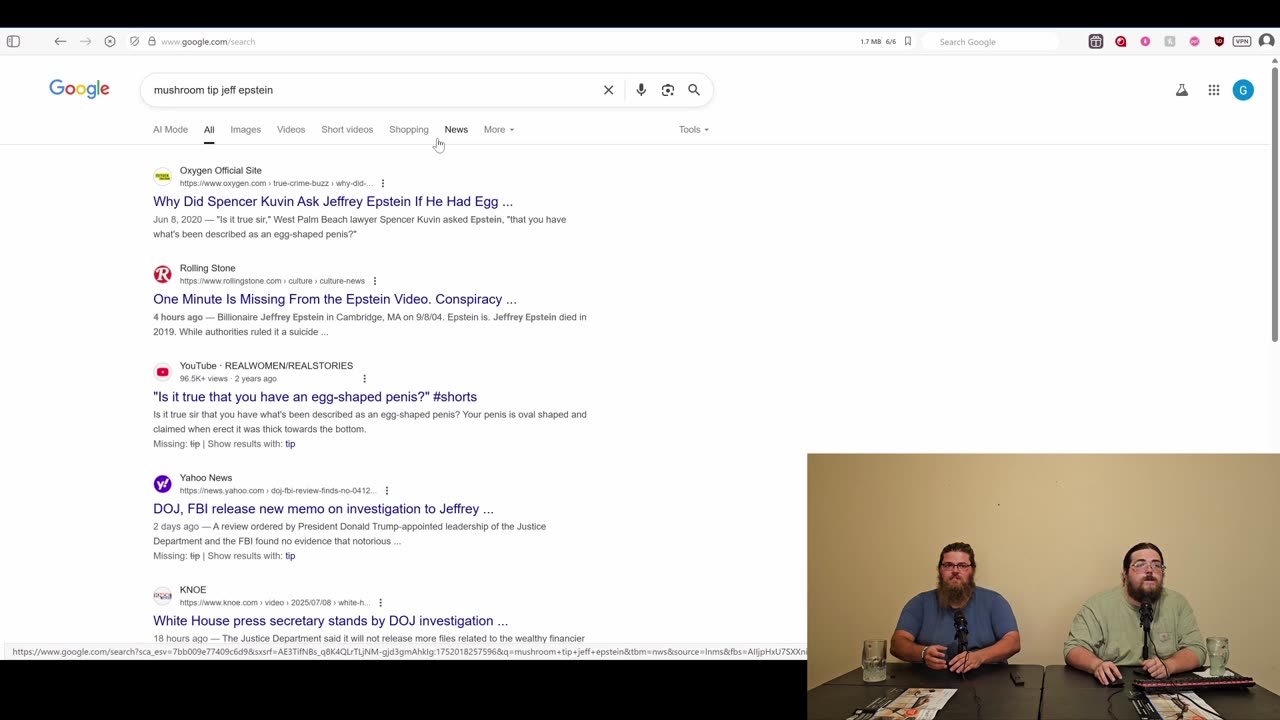Click the voice search microphone icon
The image size is (1280, 720).
point(641,90)
